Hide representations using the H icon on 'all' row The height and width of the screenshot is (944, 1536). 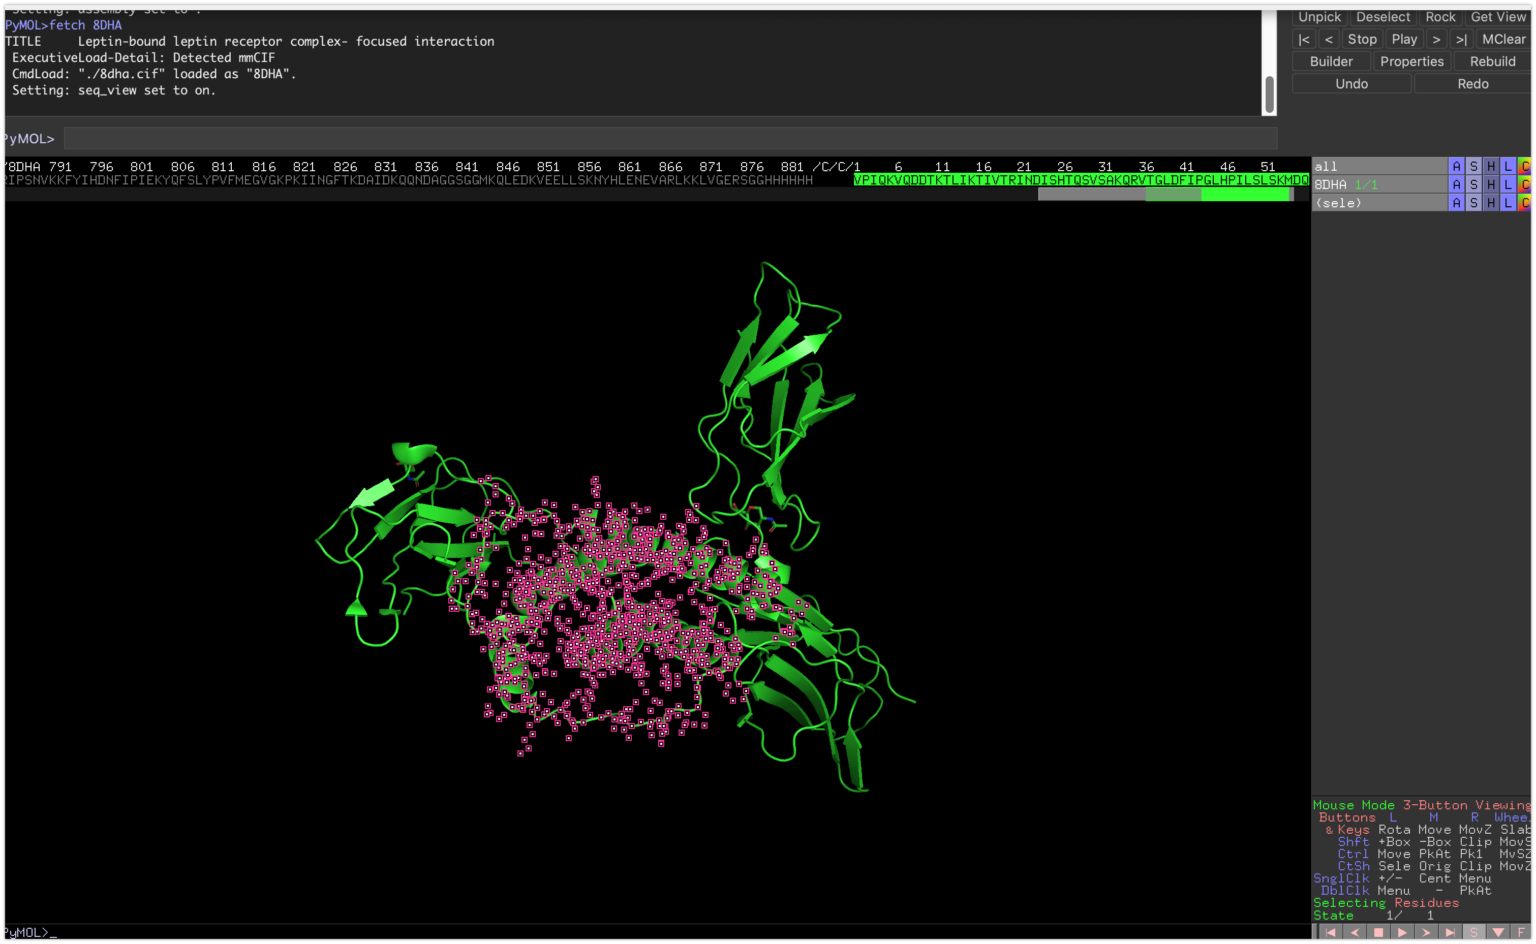(1491, 166)
